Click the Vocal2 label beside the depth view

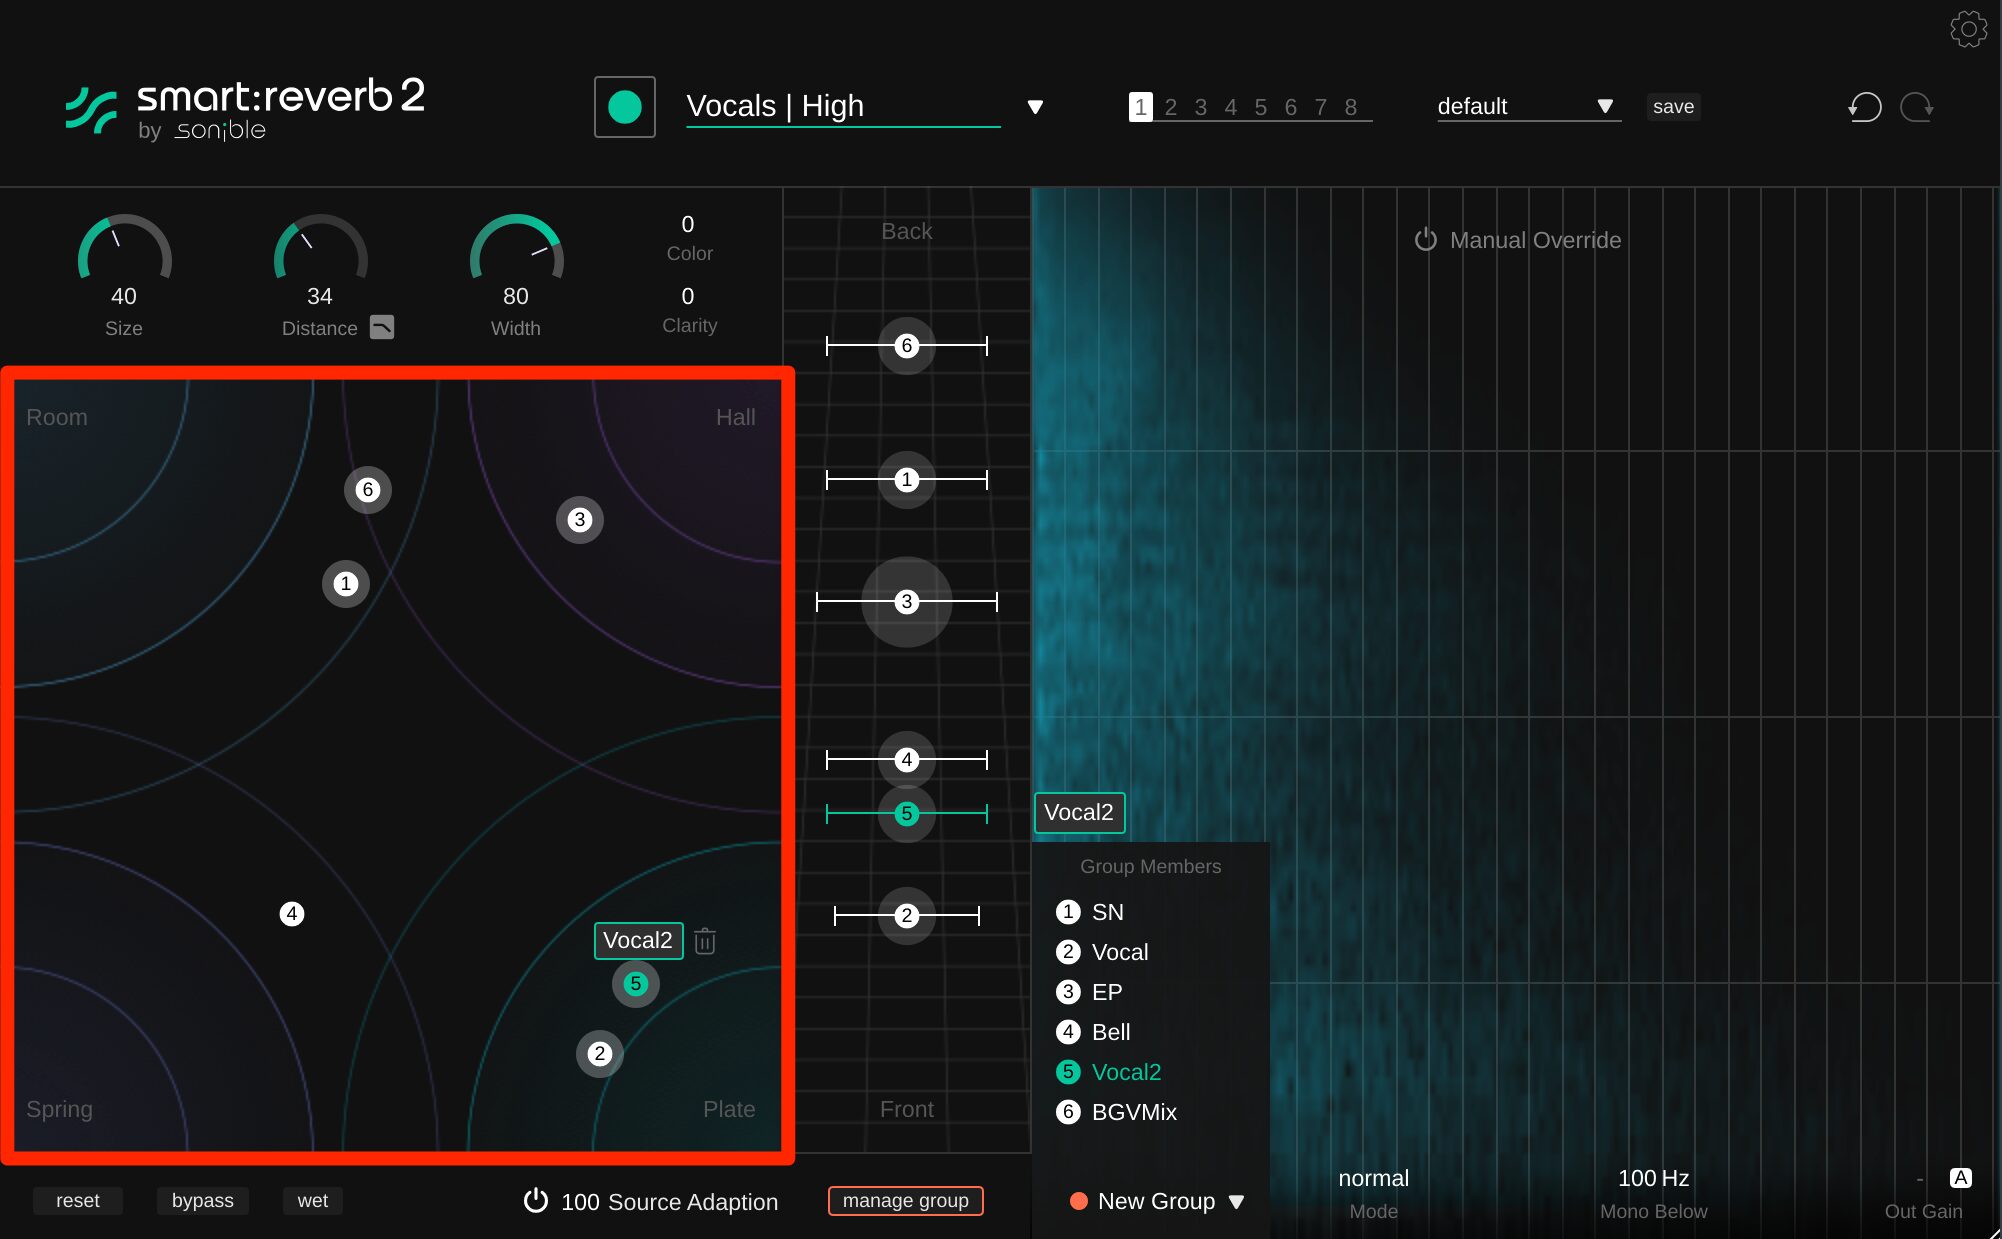[1079, 813]
